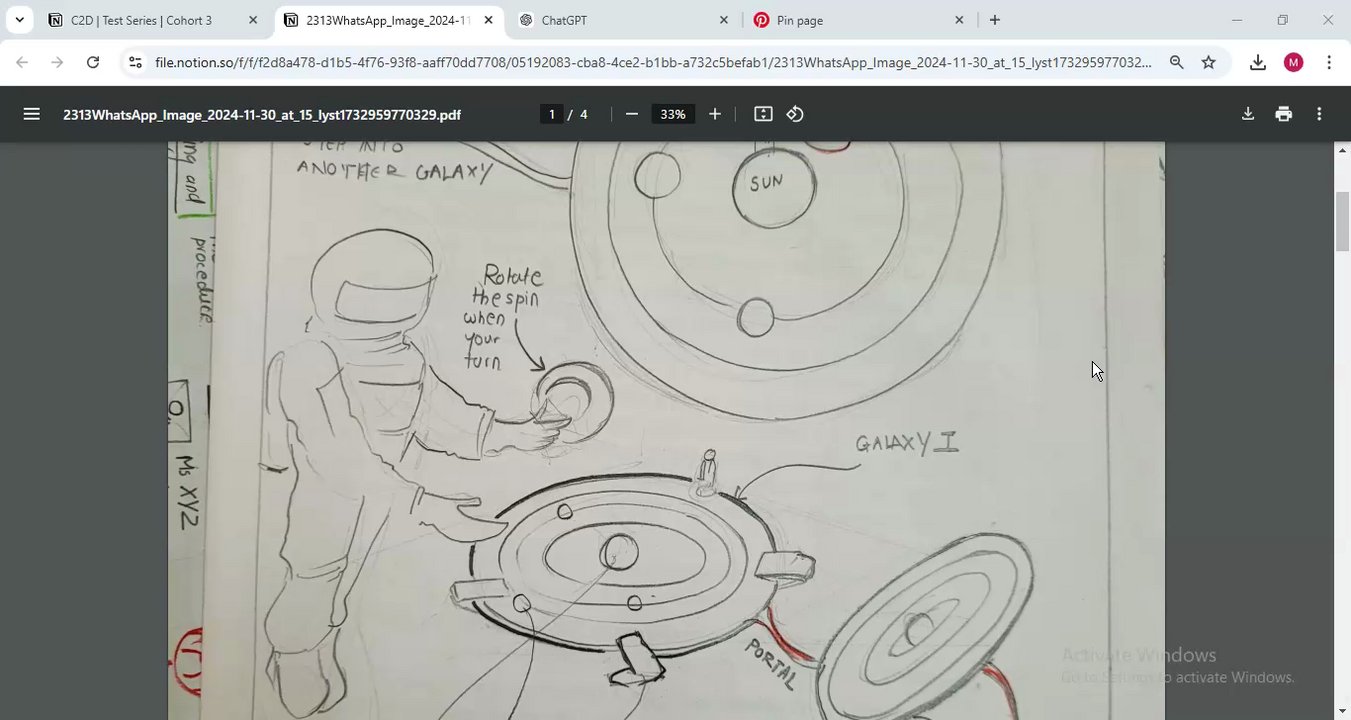Viewport: 1351px width, 720px height.
Task: Click the scrollbar down arrow
Action: 1342,711
